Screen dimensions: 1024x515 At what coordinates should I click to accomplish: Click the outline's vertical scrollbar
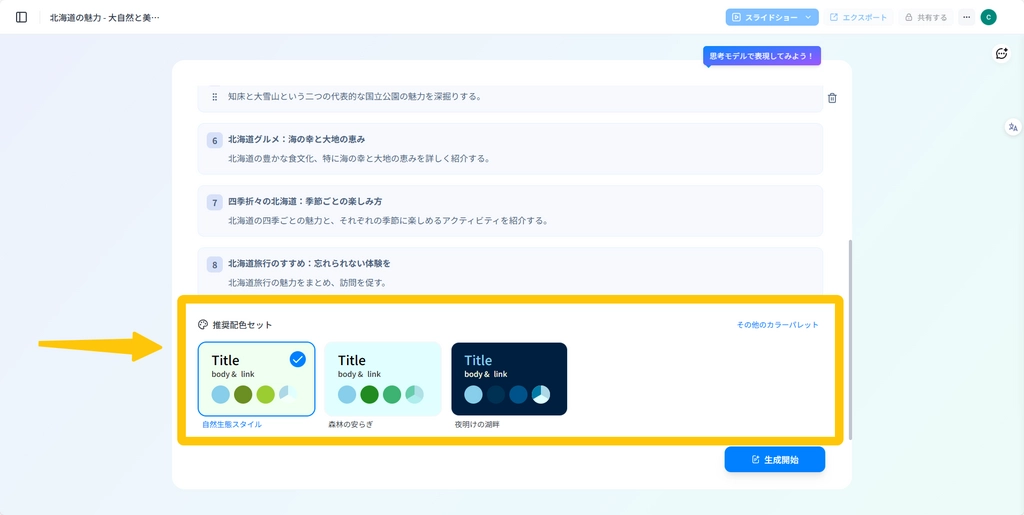[x=850, y=340]
